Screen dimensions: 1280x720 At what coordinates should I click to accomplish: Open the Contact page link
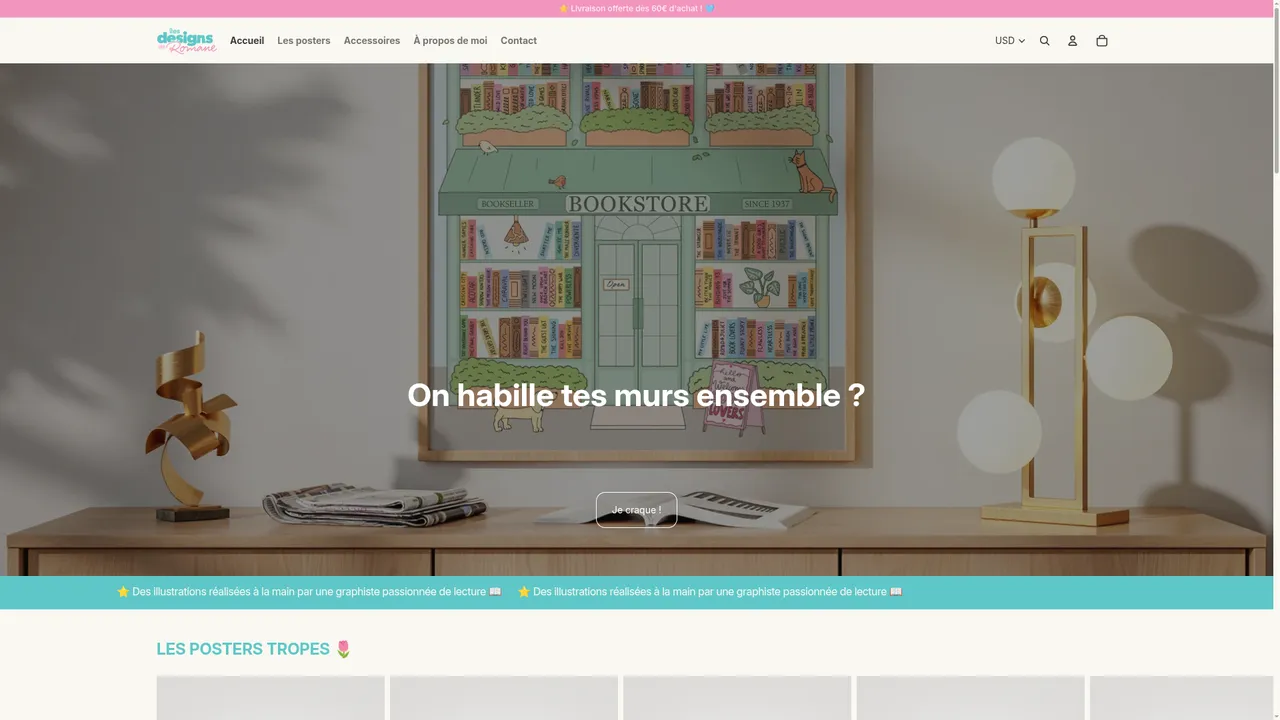click(x=519, y=41)
